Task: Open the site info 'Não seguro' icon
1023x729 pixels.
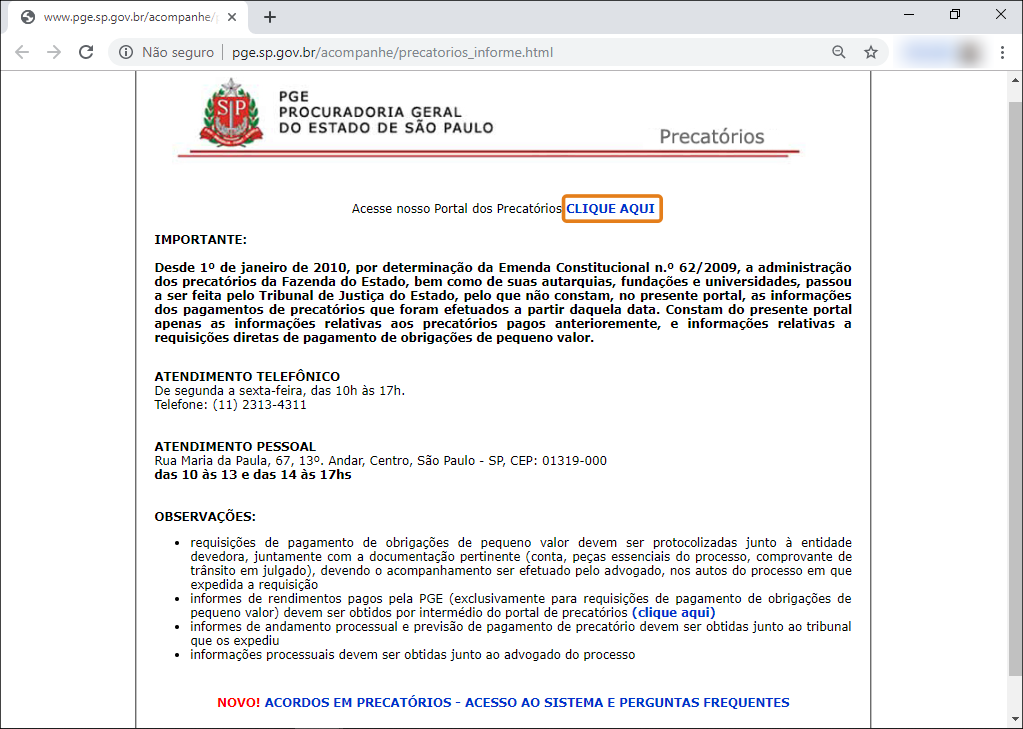Action: (126, 52)
